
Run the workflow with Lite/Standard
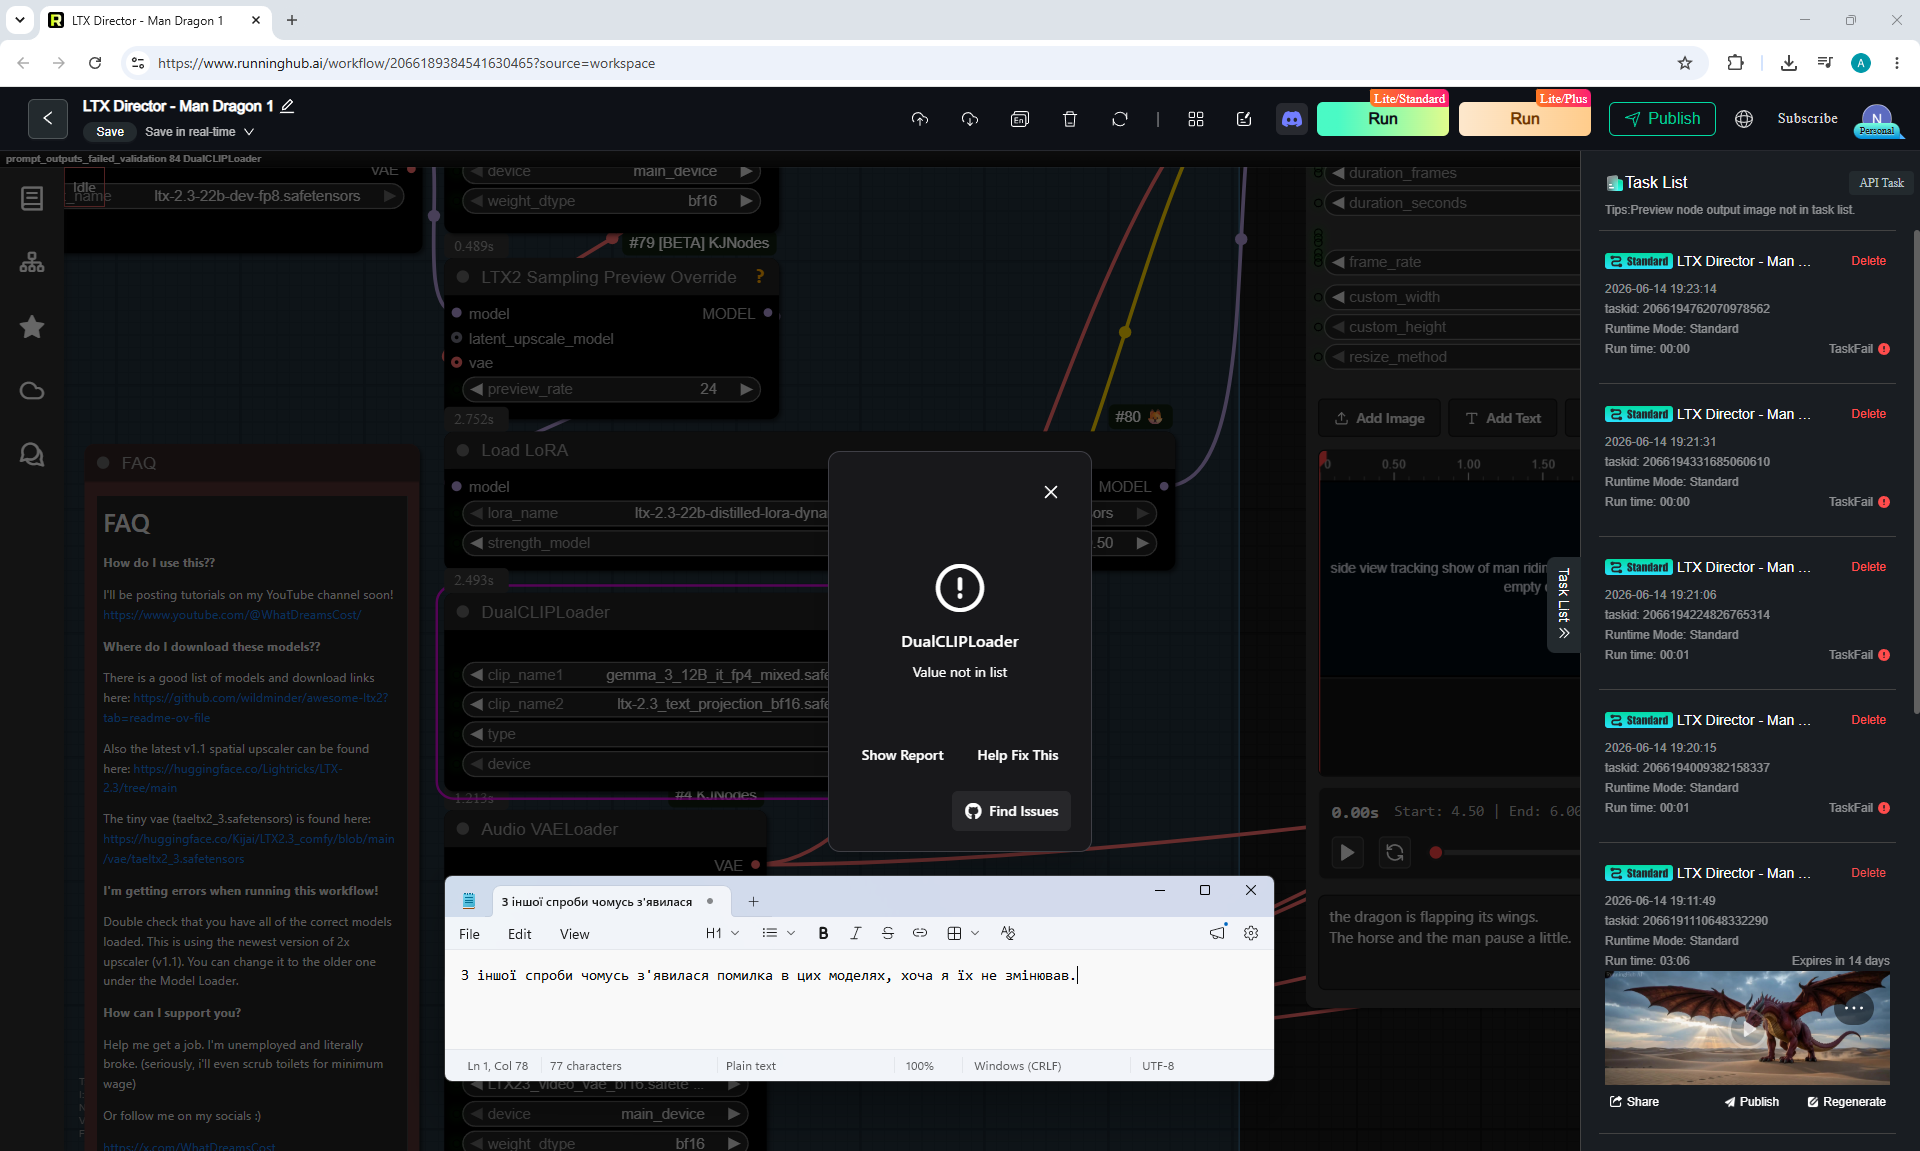[x=1383, y=119]
